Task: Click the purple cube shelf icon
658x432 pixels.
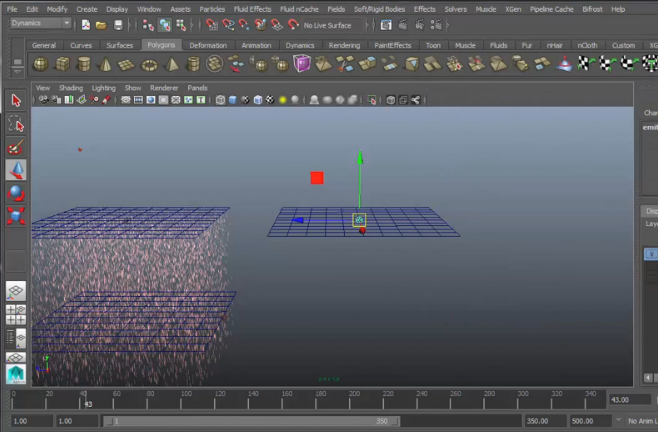Action: pyautogui.click(x=302, y=64)
